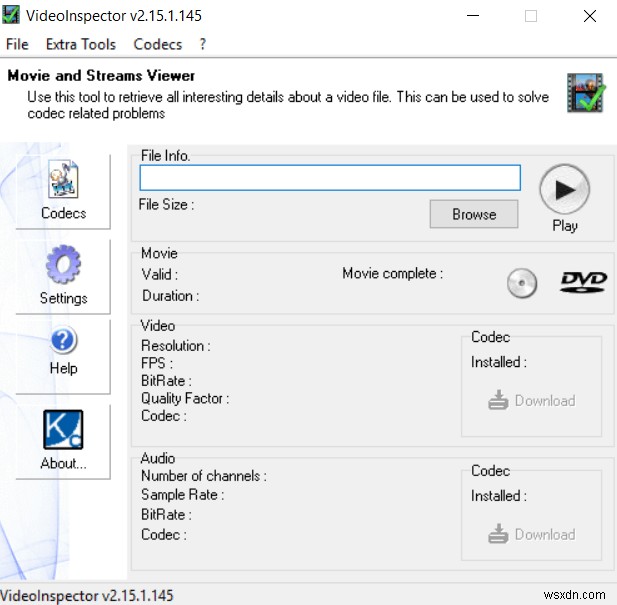The height and width of the screenshot is (605, 617).
Task: Click the audio codec Download button
Action: [x=532, y=534]
